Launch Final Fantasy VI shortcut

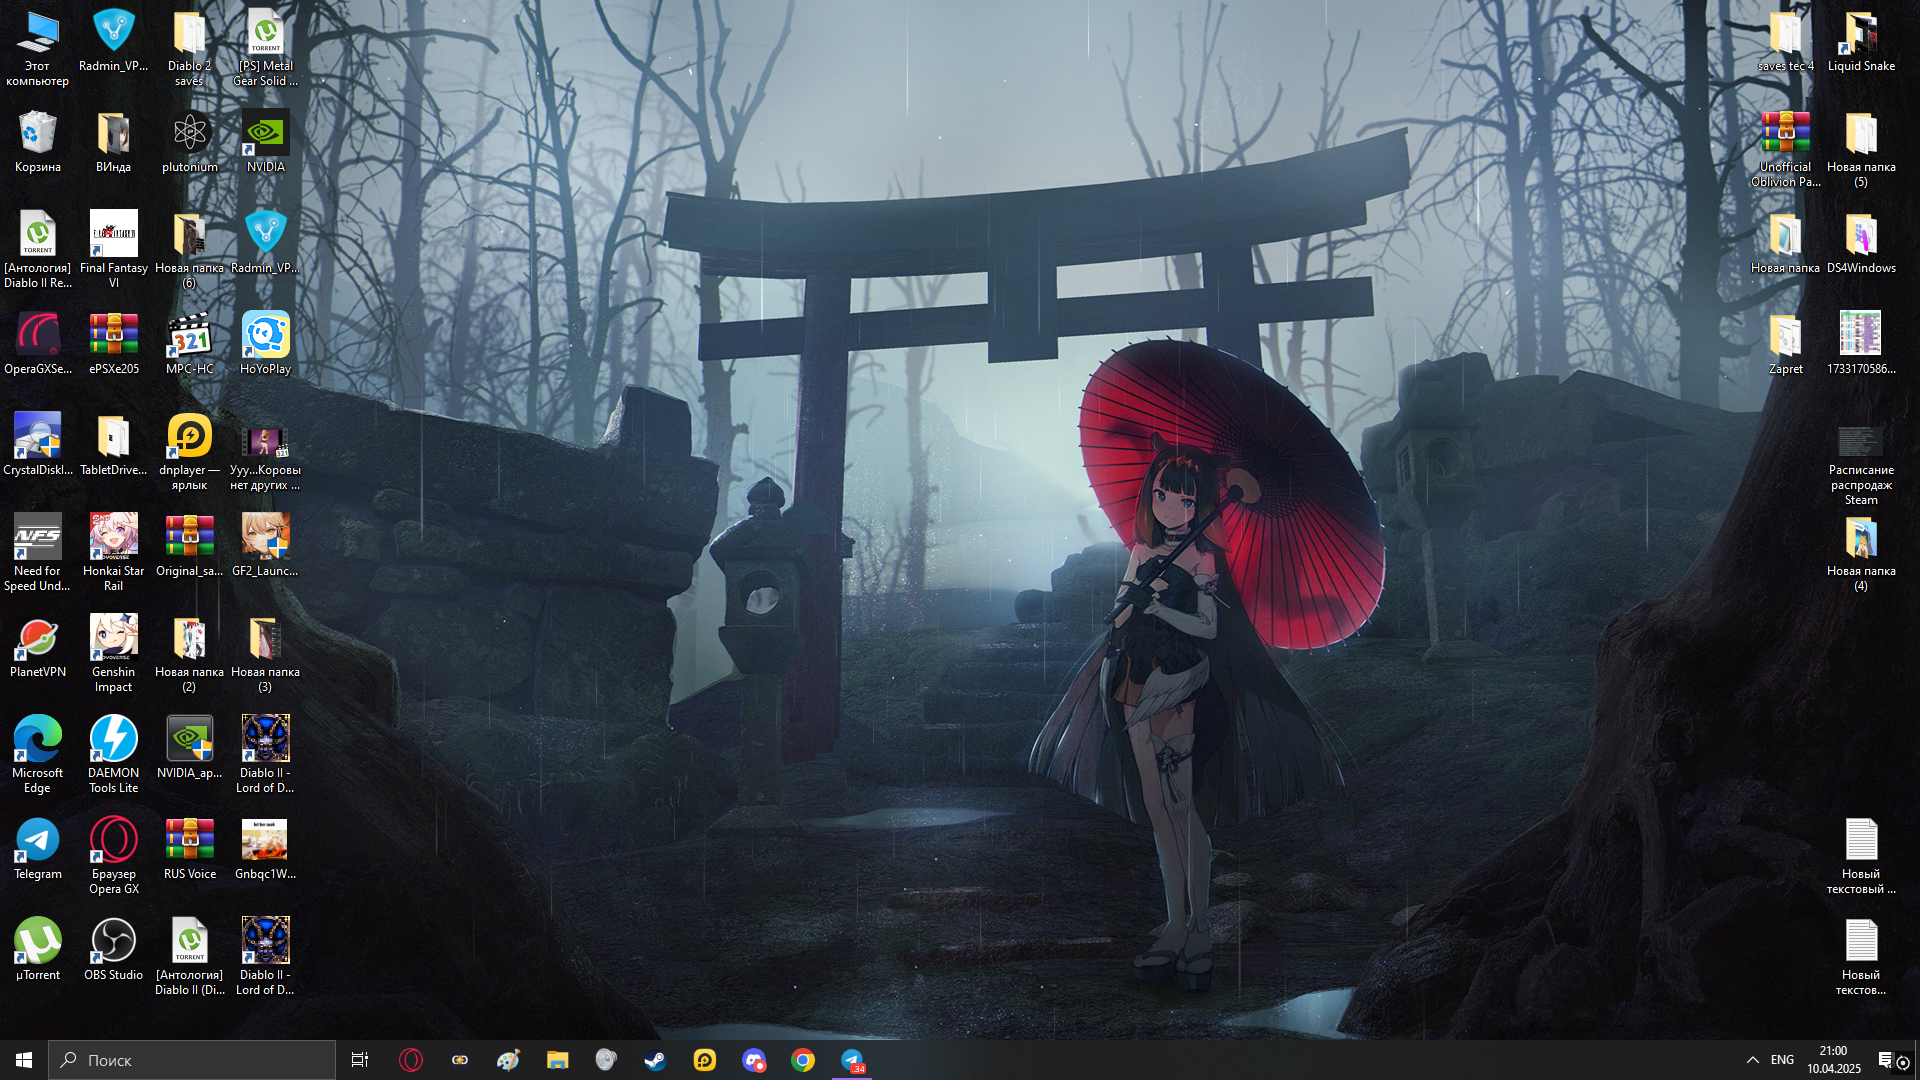coord(114,250)
